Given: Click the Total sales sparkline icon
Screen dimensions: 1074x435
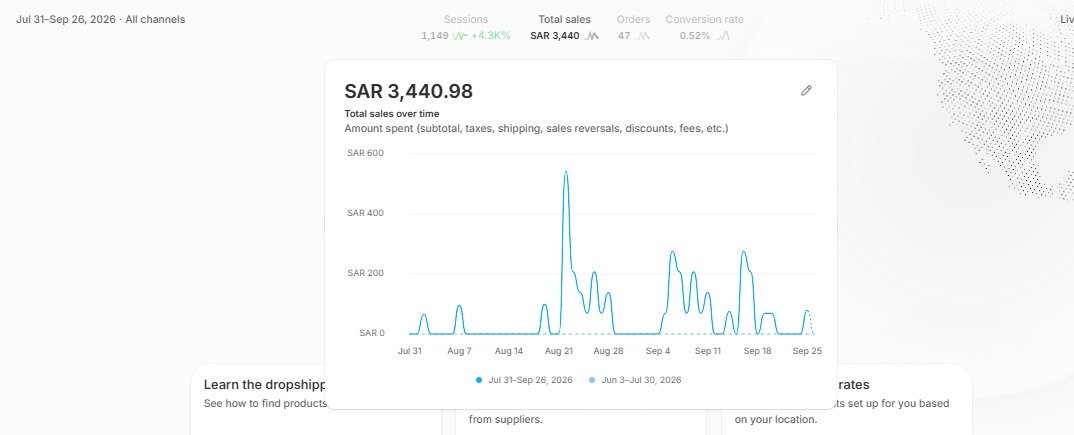Looking at the screenshot, I should pos(591,36).
